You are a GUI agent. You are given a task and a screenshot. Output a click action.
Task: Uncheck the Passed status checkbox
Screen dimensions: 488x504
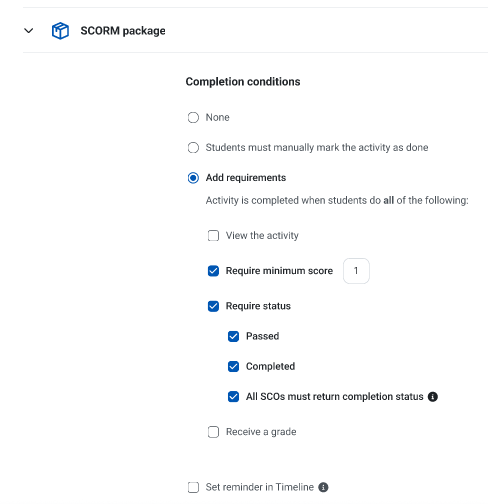pos(233,336)
